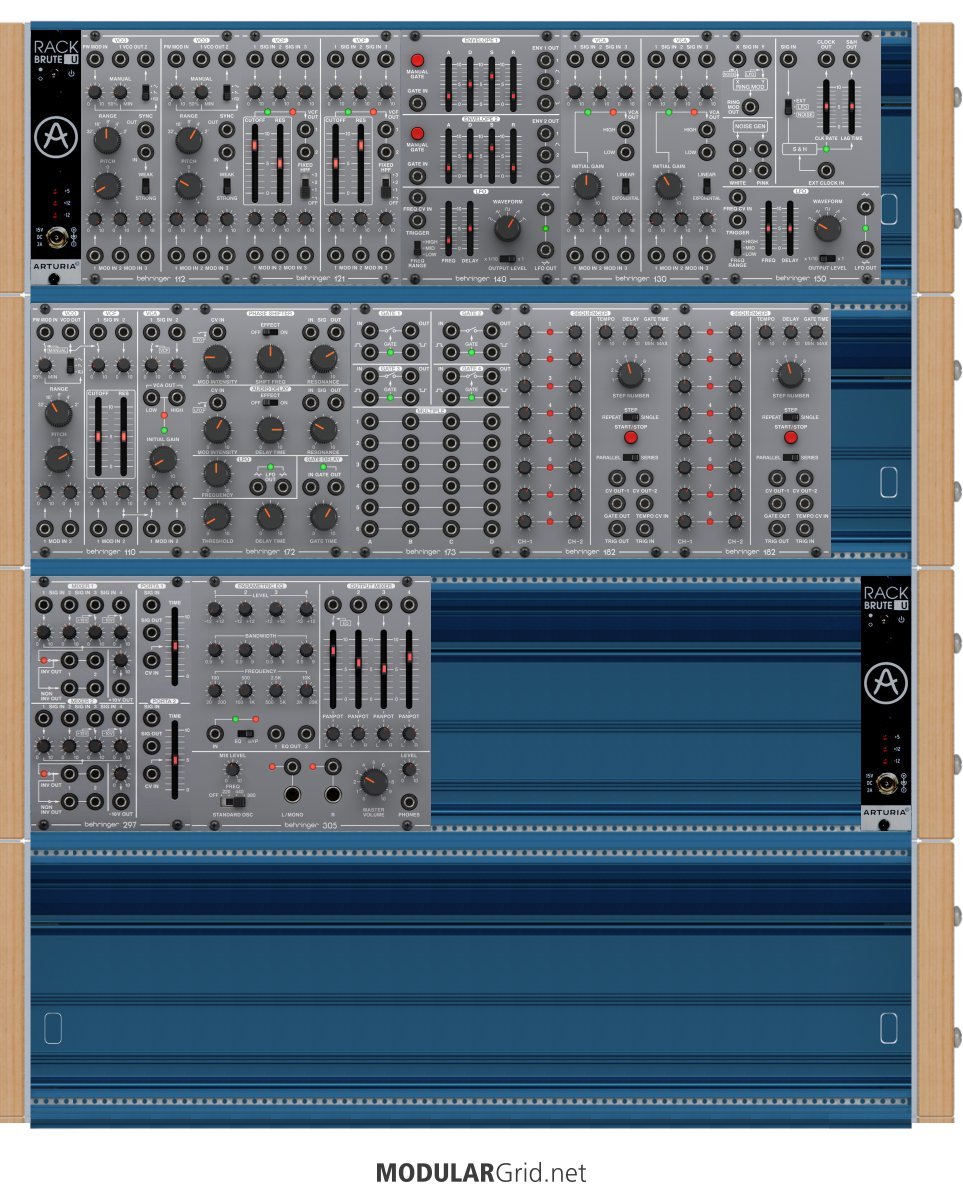Click the second VCF Res slider on module 121

[x=361, y=162]
